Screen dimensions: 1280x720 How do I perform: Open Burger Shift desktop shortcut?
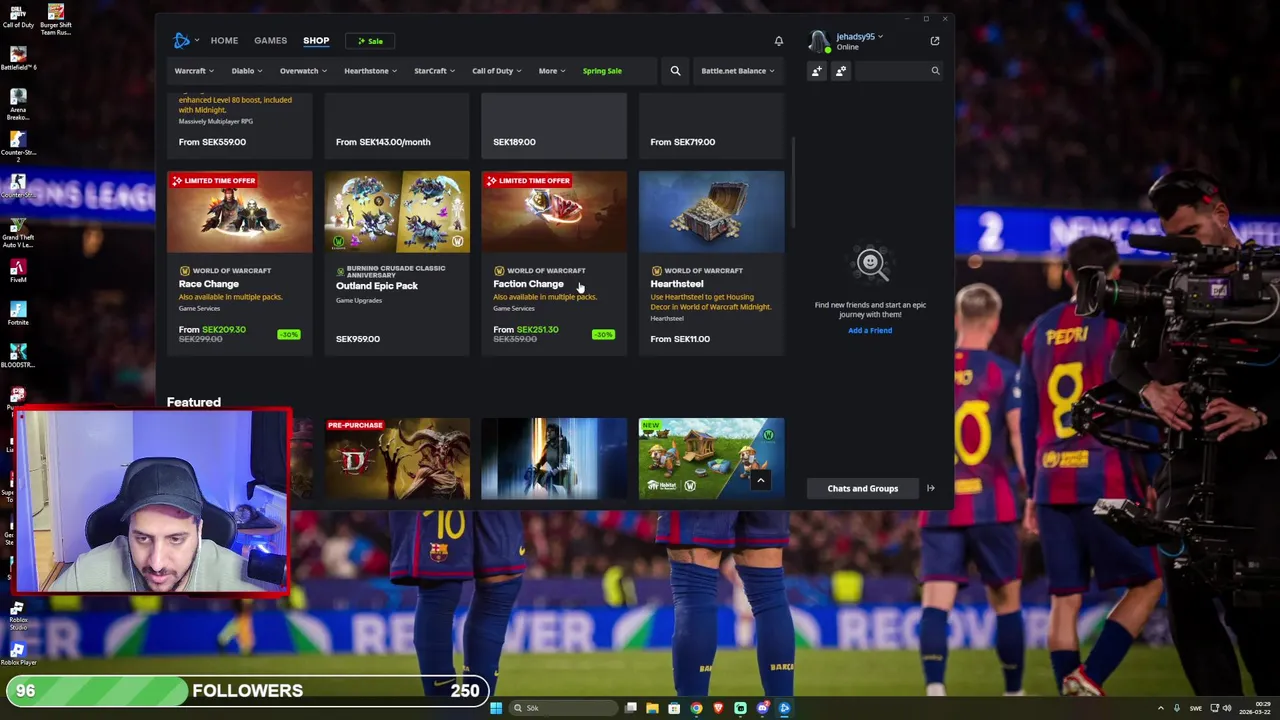(55, 19)
